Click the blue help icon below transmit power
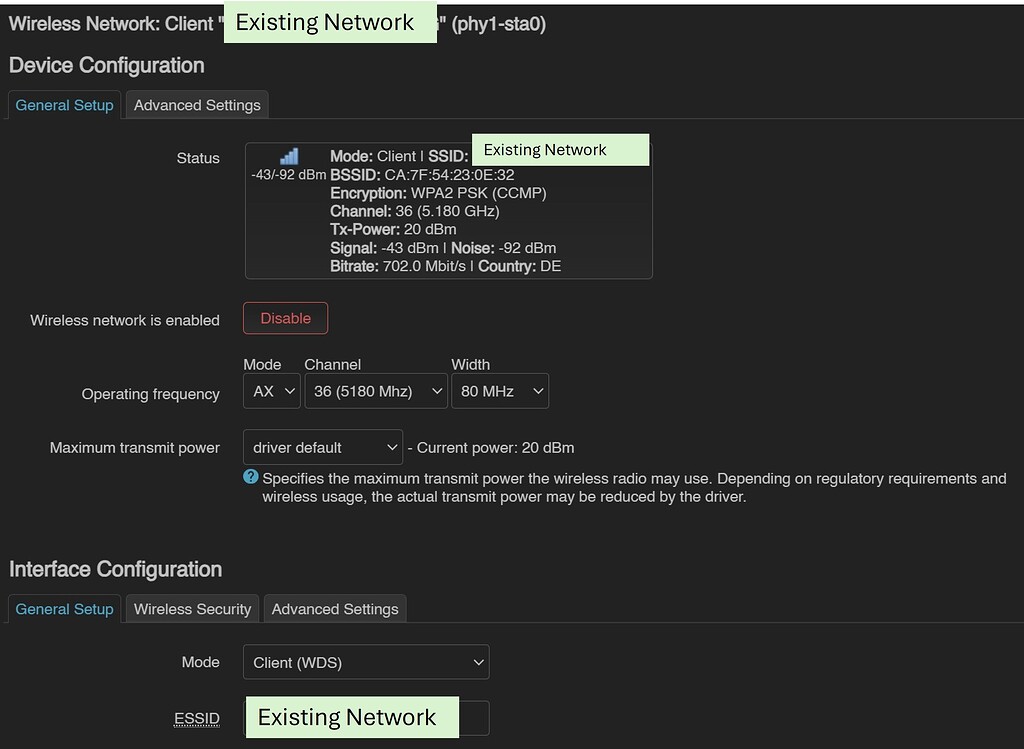This screenshot has height=749, width=1024. 249,478
